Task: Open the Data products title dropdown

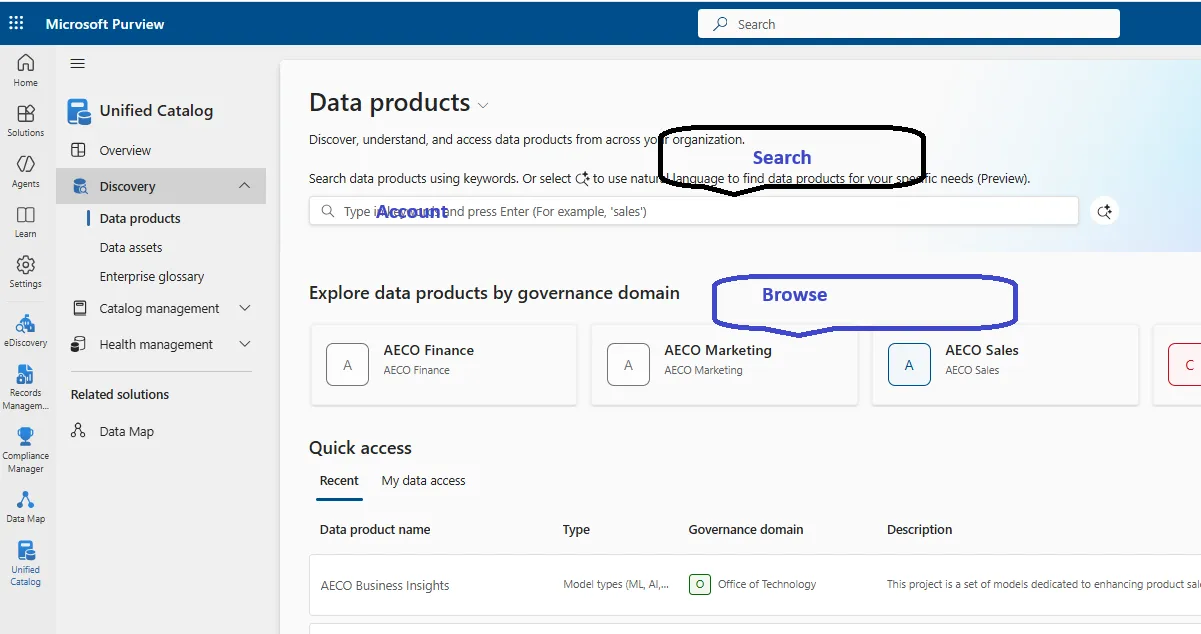Action: click(x=483, y=105)
